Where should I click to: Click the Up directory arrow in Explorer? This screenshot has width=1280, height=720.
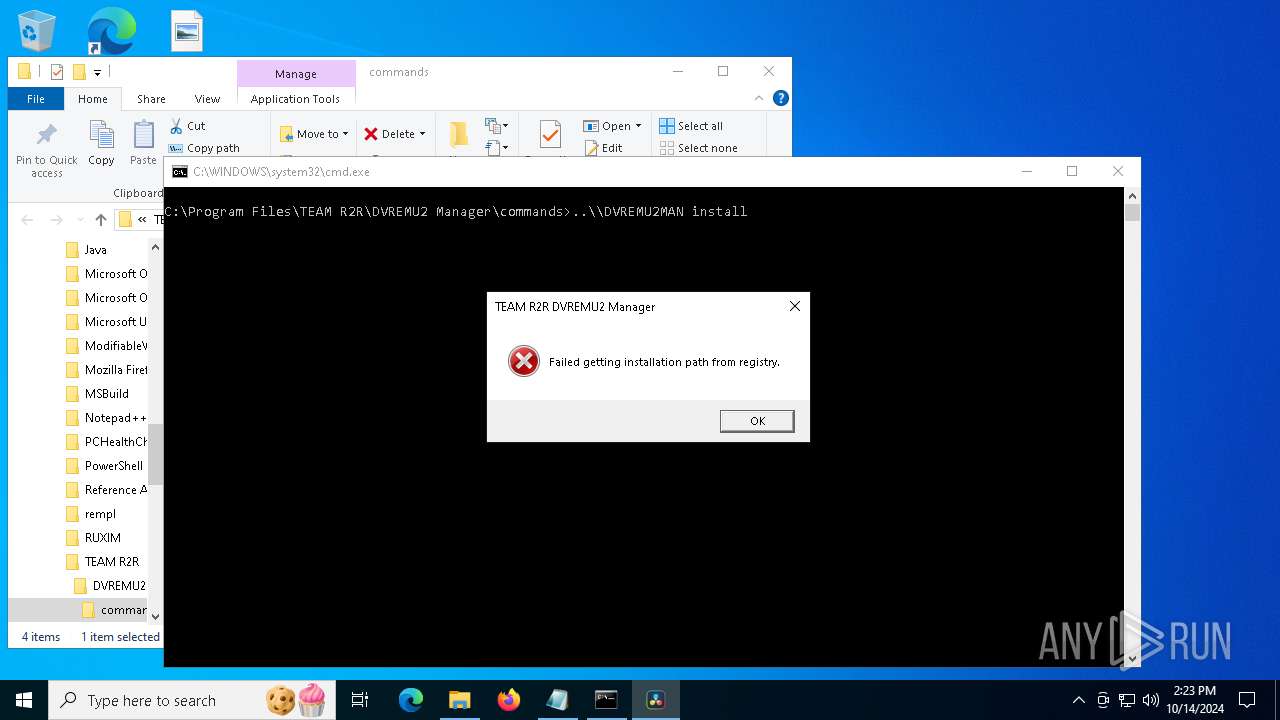coord(100,220)
